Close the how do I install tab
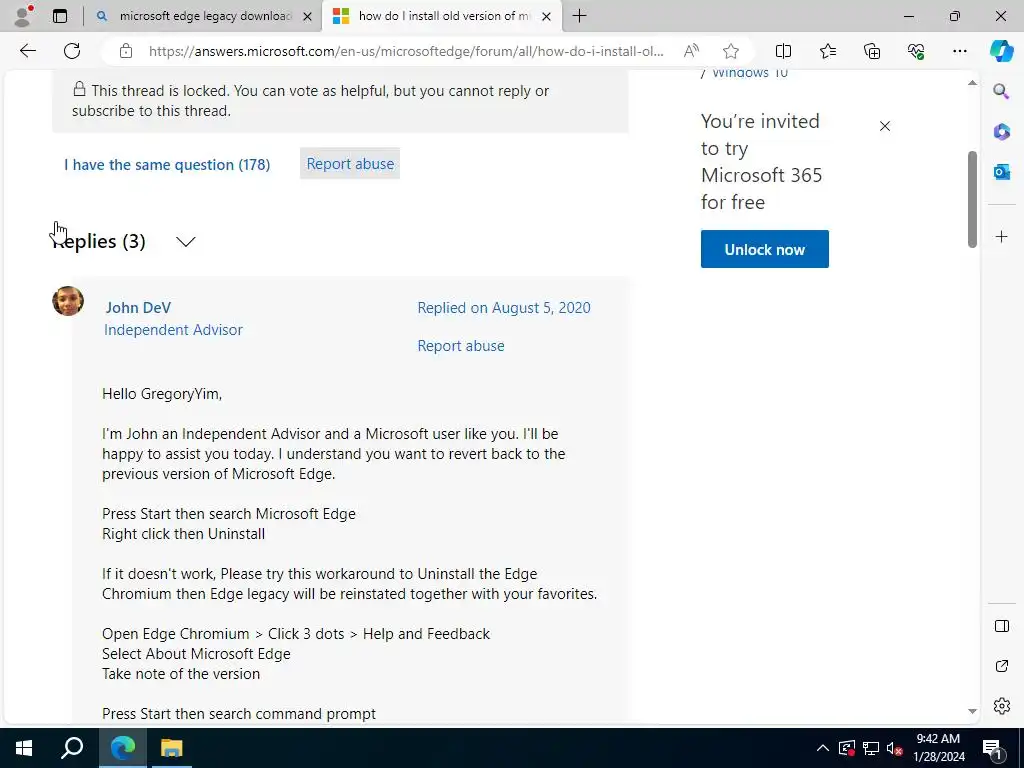Viewport: 1024px width, 768px height. coord(547,16)
